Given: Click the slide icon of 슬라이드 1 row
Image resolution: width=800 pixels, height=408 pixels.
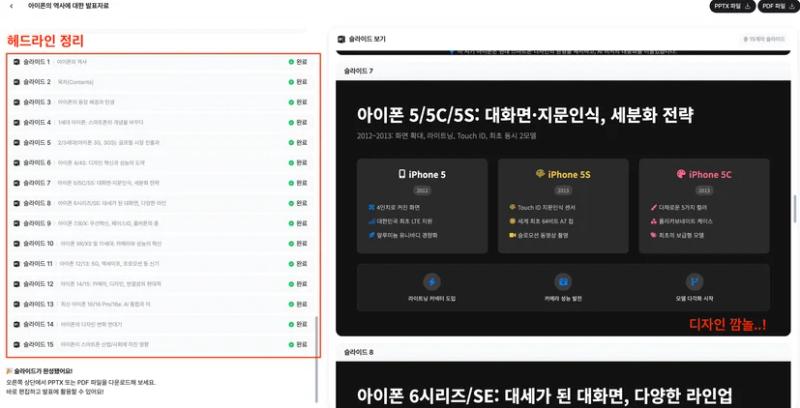Looking at the screenshot, I should (17, 62).
